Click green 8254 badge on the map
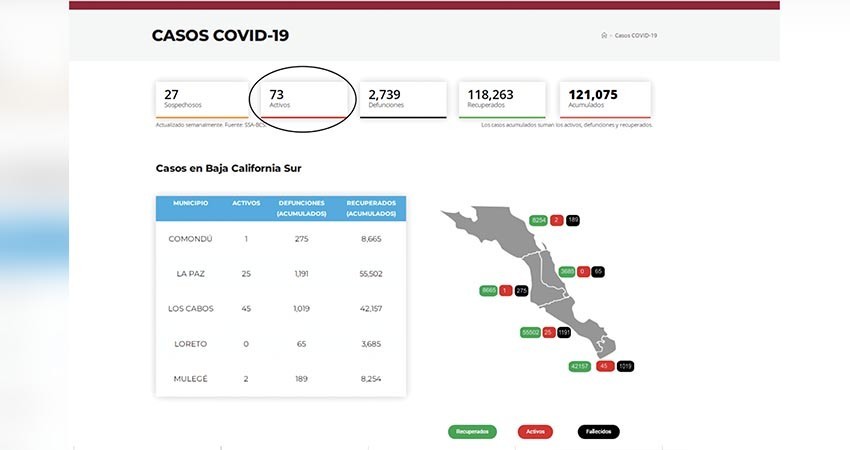This screenshot has height=450, width=850. tap(538, 220)
